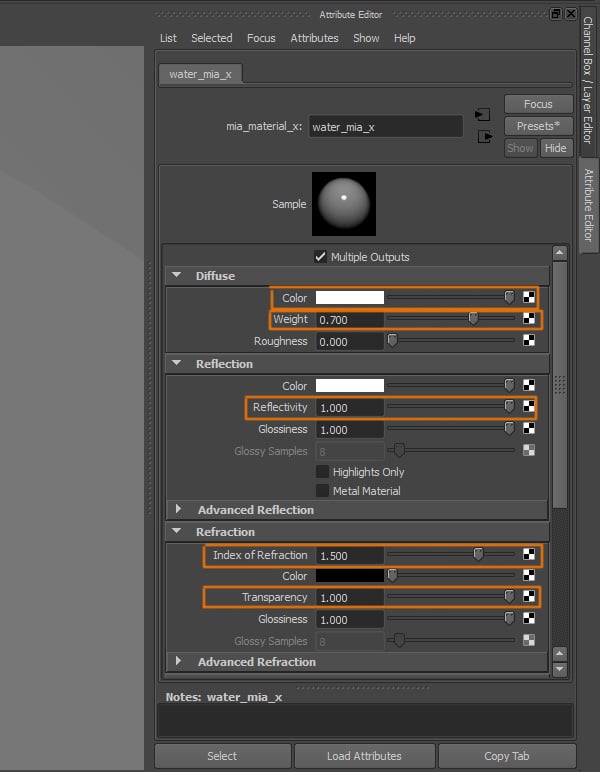Image resolution: width=600 pixels, height=772 pixels.
Task: Open the Attributes menu
Action: click(314, 38)
